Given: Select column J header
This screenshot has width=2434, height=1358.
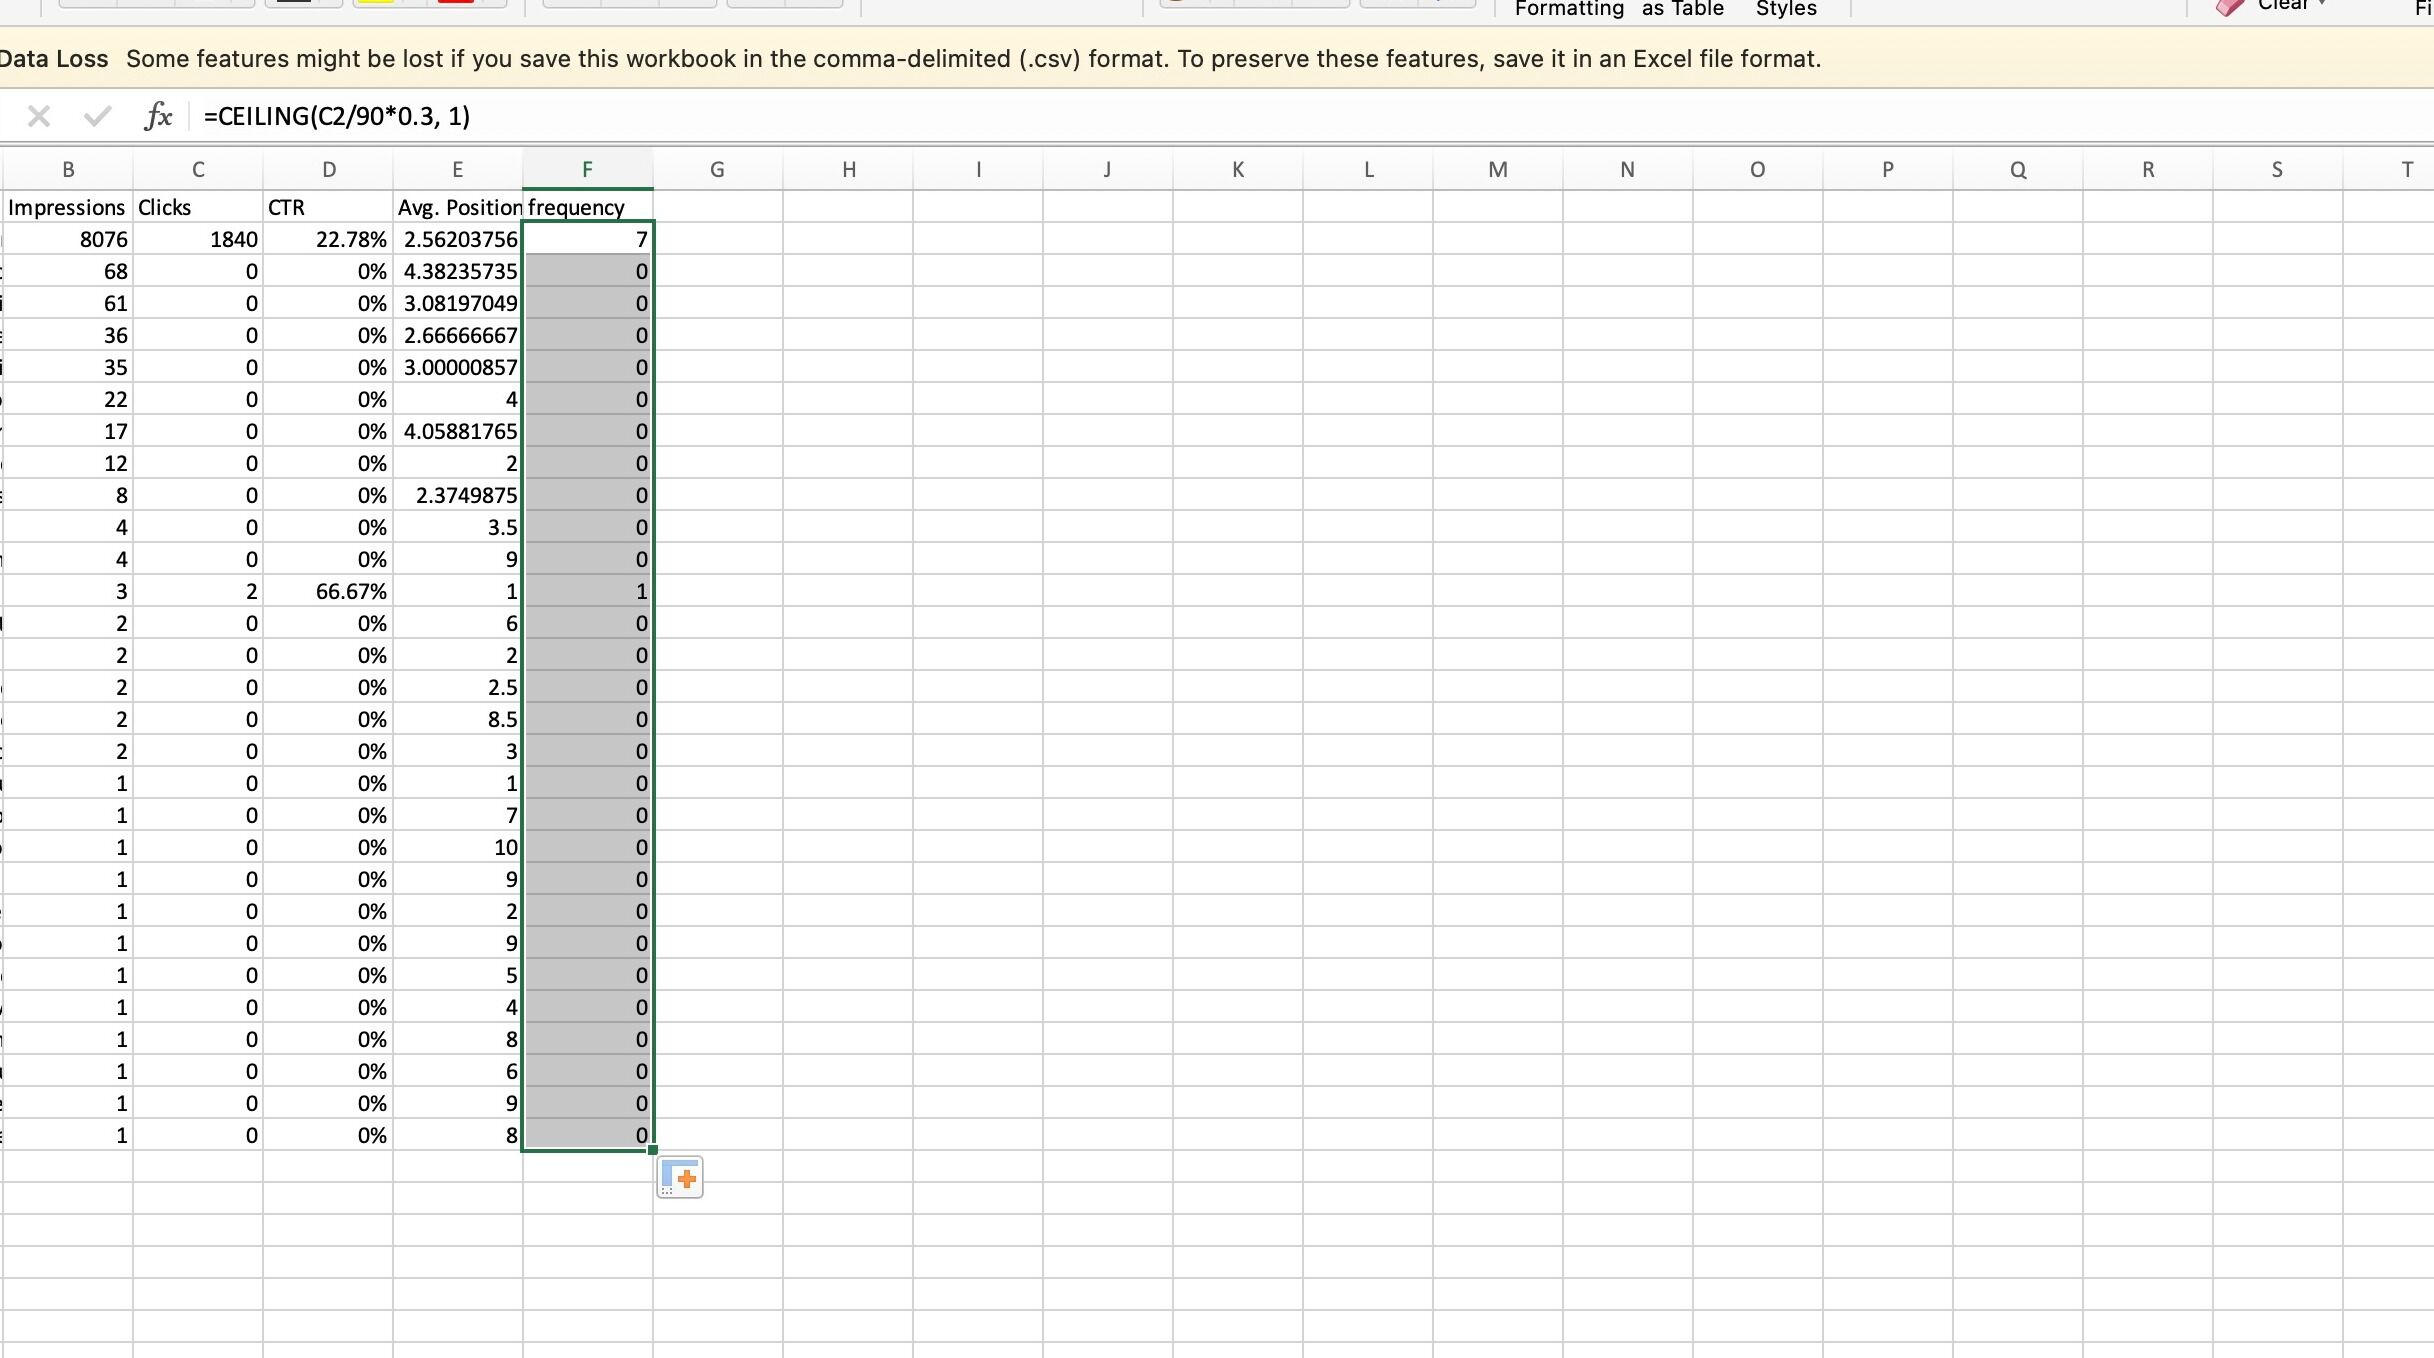Looking at the screenshot, I should pos(1108,170).
